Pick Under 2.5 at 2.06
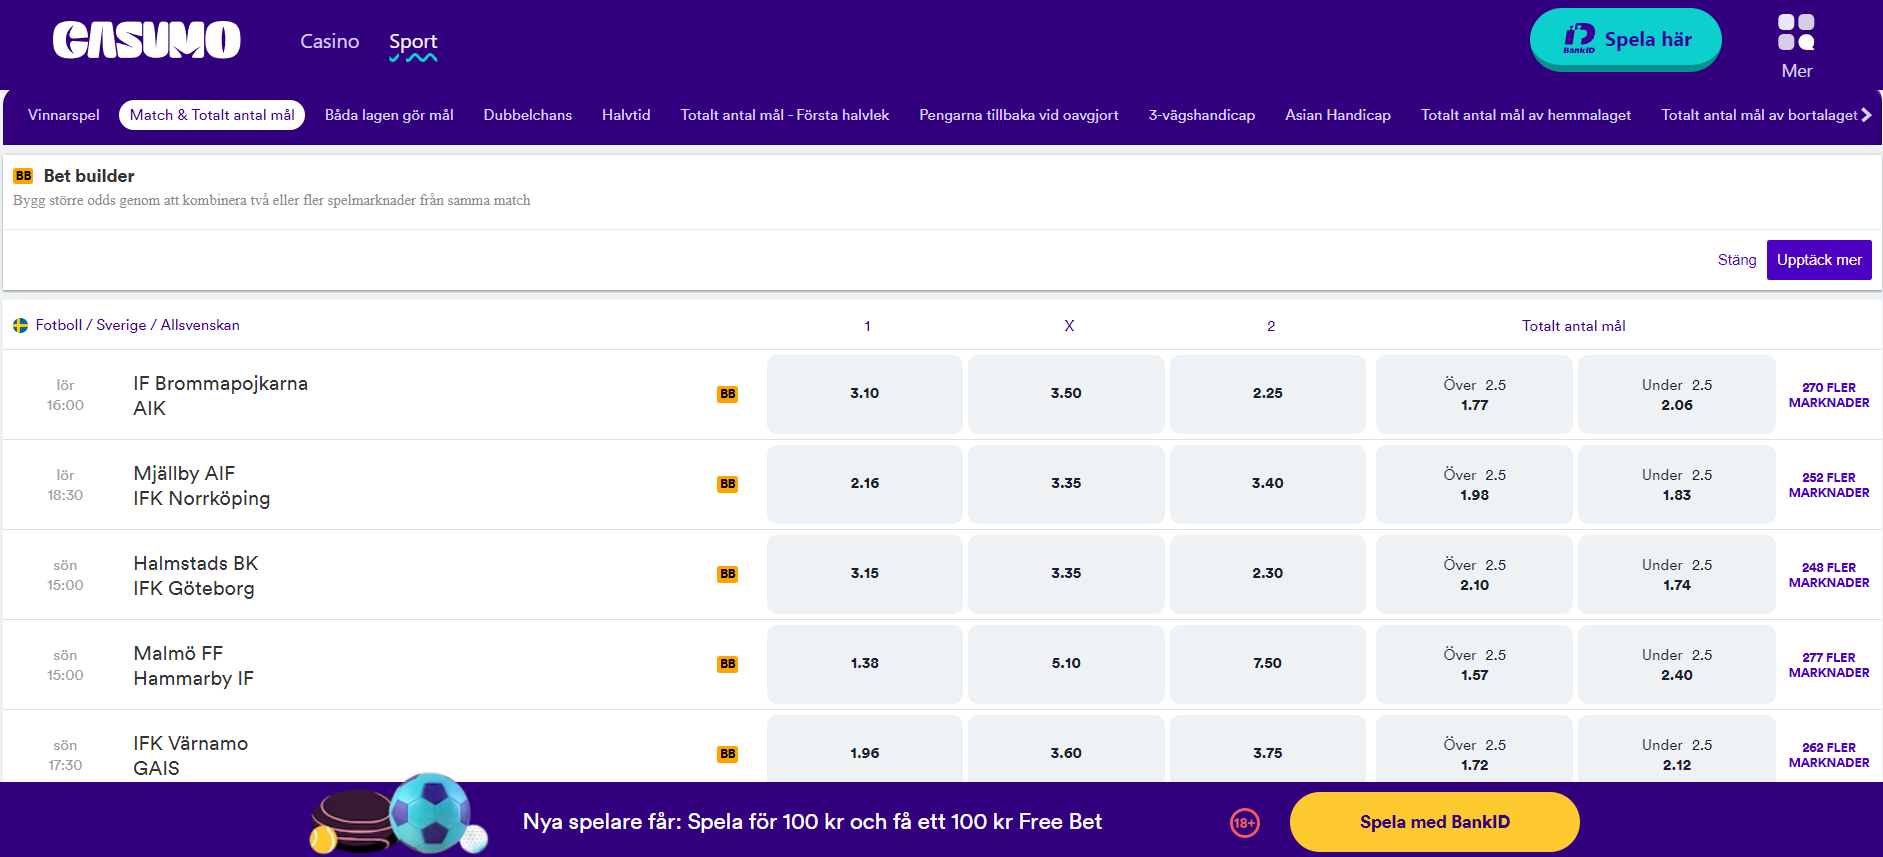The width and height of the screenshot is (1883, 857). (1677, 394)
